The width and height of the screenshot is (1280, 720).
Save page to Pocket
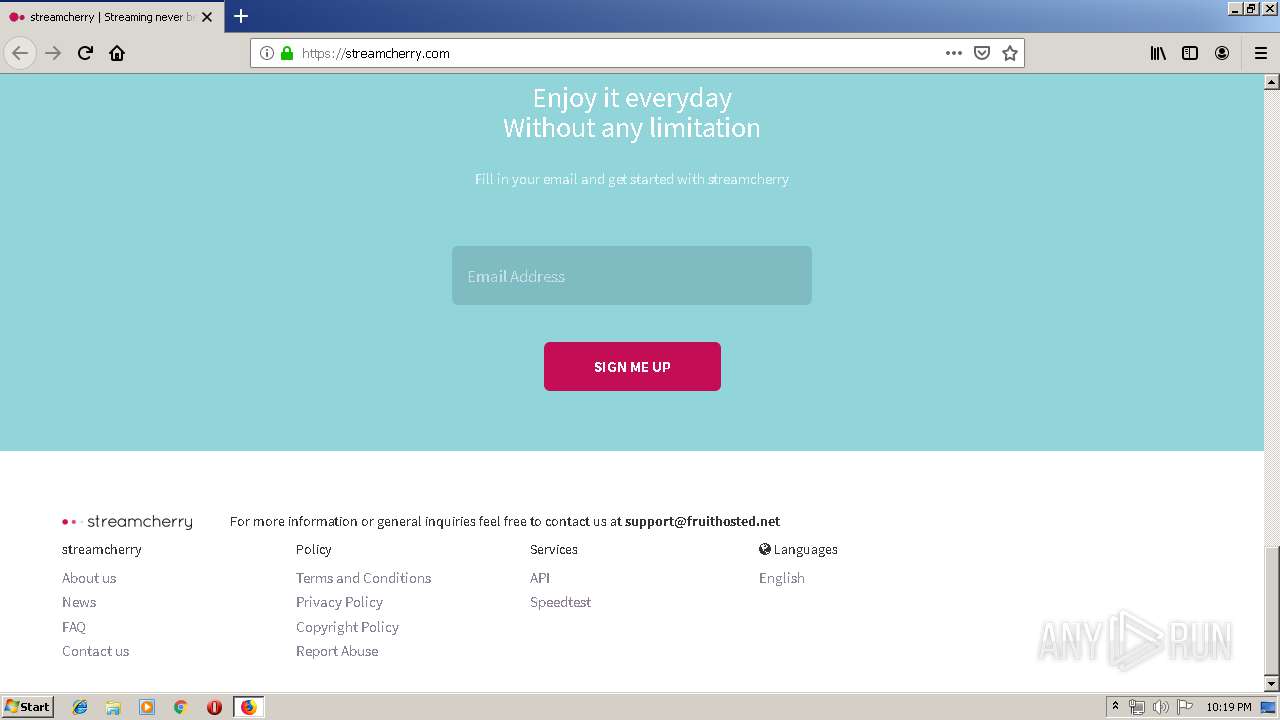click(982, 53)
